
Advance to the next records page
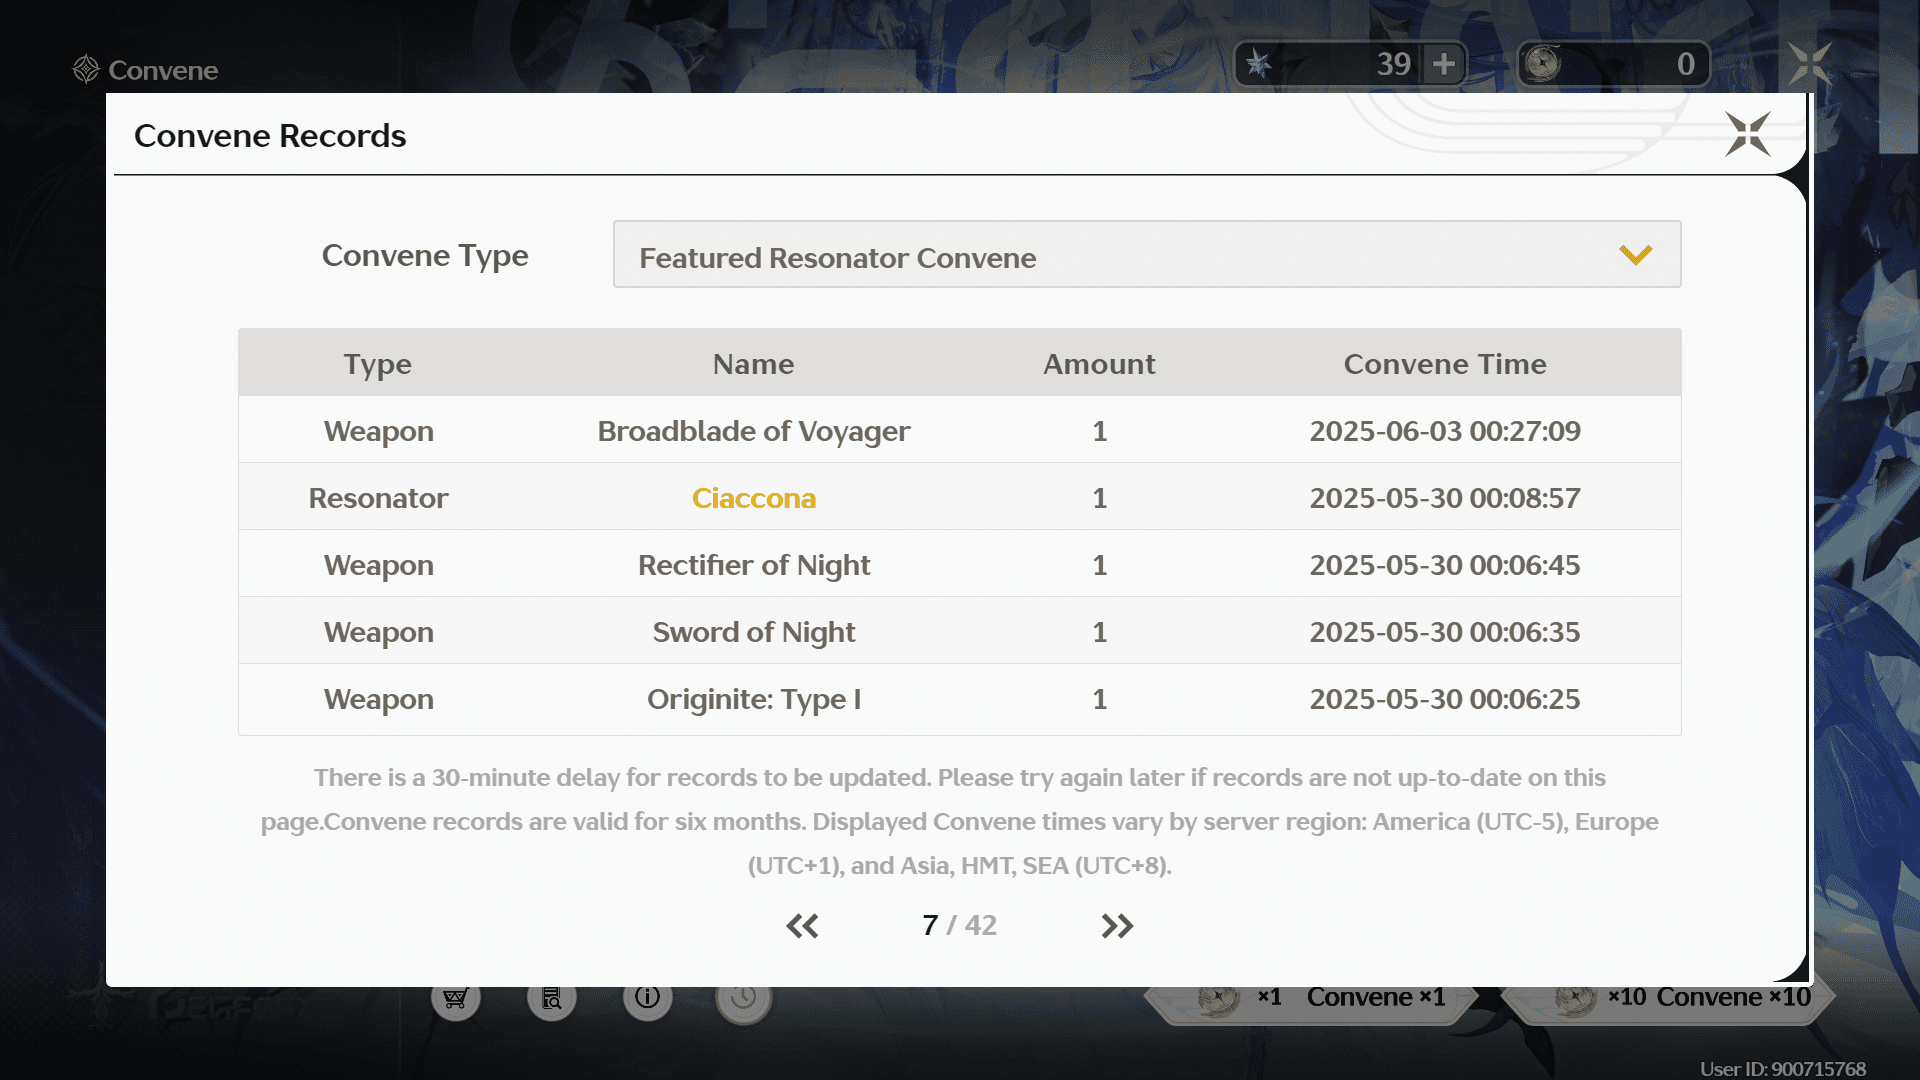pos(1118,925)
